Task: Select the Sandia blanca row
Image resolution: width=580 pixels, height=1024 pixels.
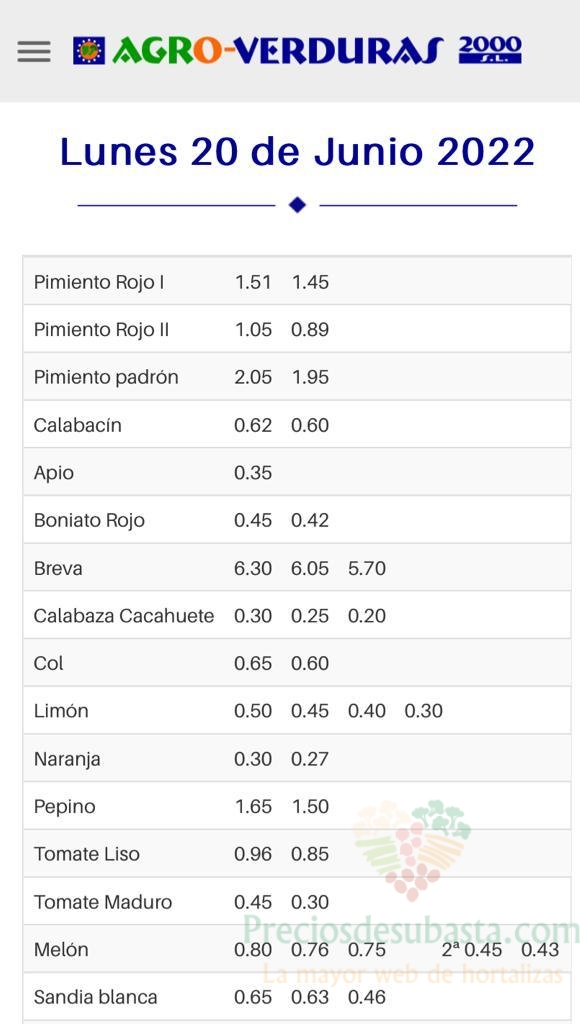Action: click(x=297, y=997)
